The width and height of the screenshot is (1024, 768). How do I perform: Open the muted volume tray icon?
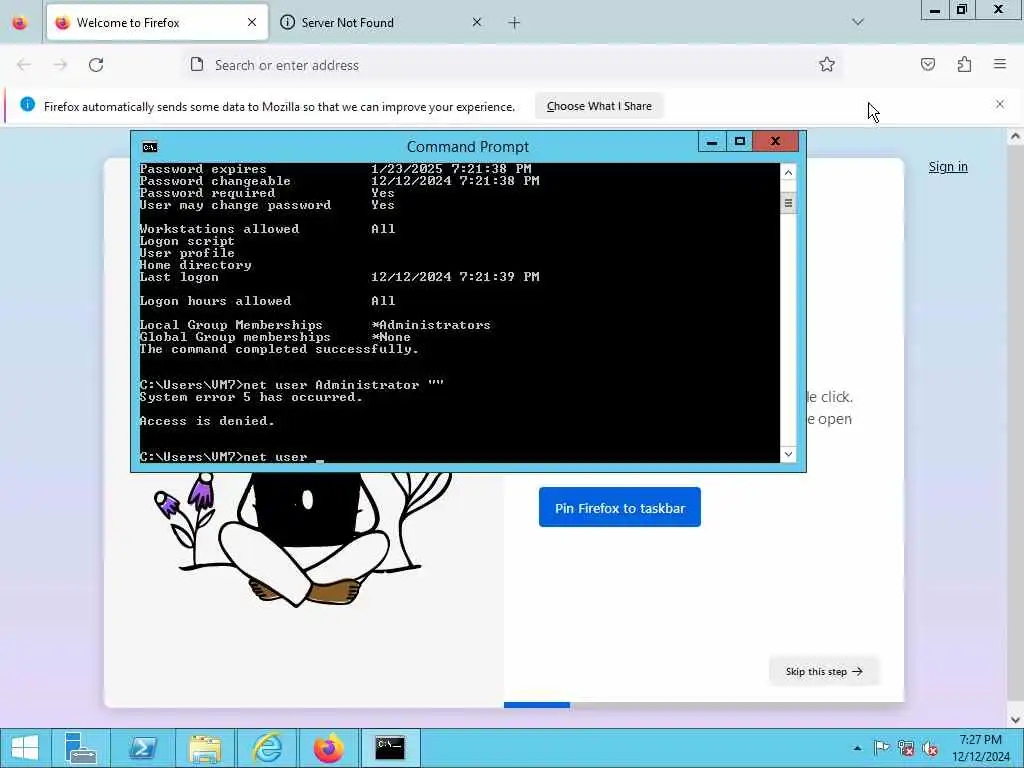click(931, 748)
